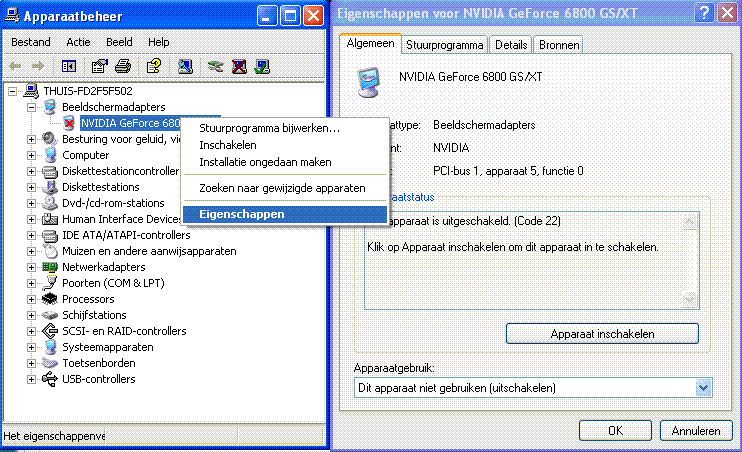Expand the Systeemapparaten tree node
The height and width of the screenshot is (452, 742).
(33, 347)
